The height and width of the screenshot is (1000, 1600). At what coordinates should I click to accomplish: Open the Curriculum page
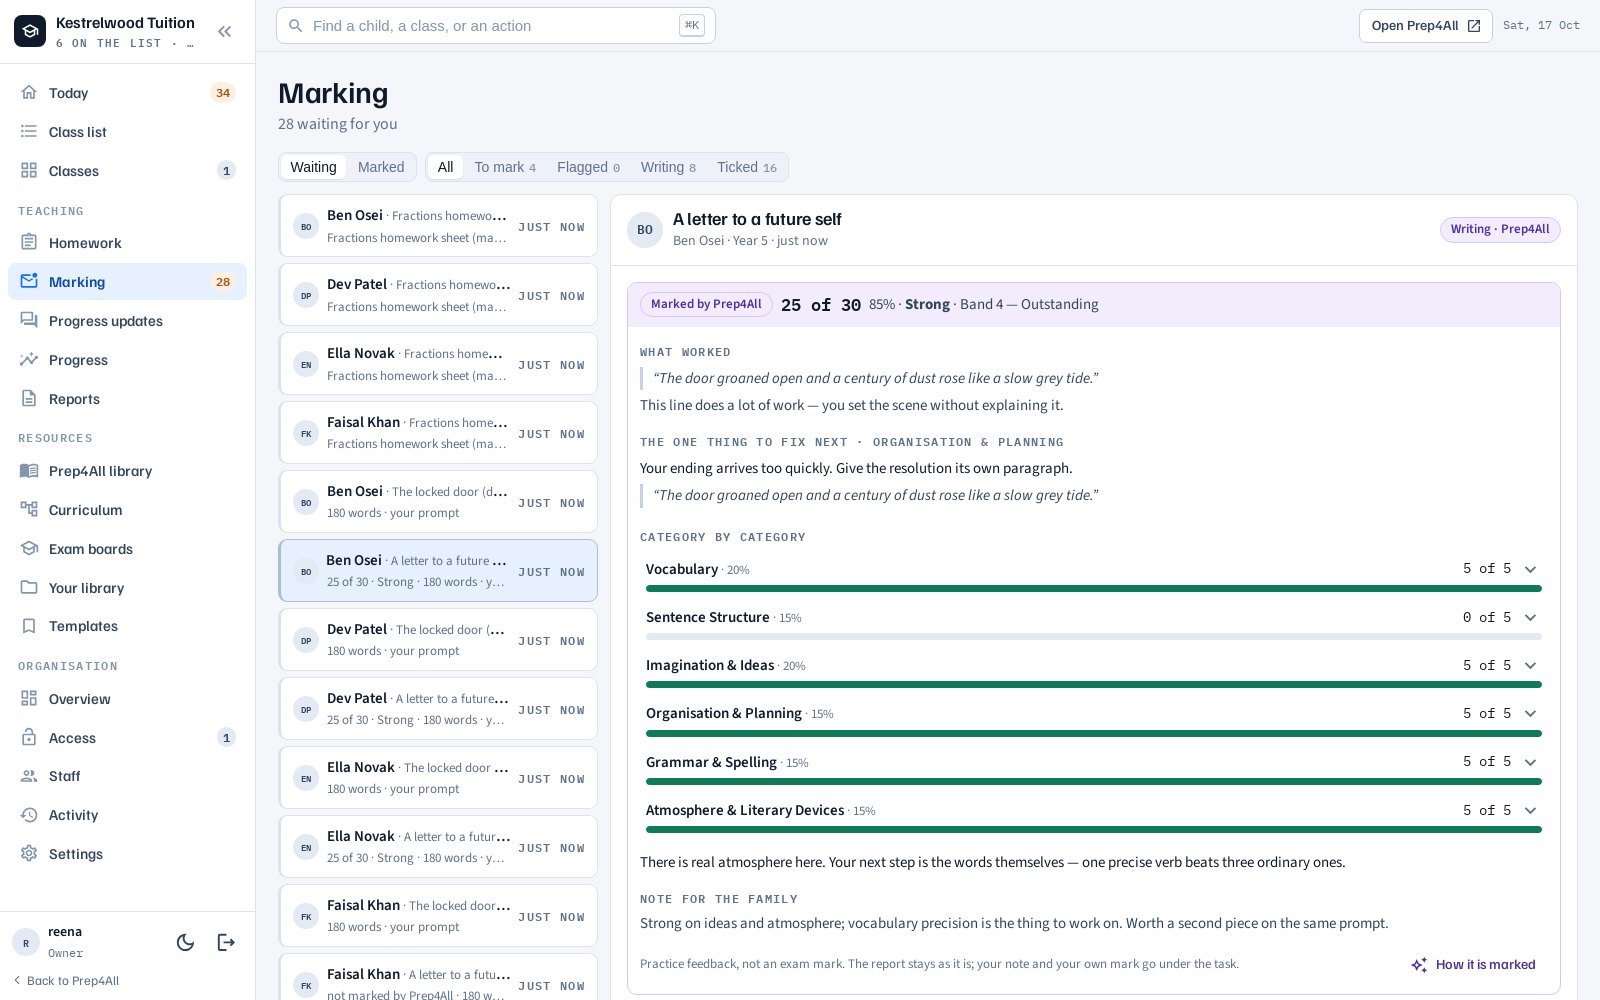point(127,510)
